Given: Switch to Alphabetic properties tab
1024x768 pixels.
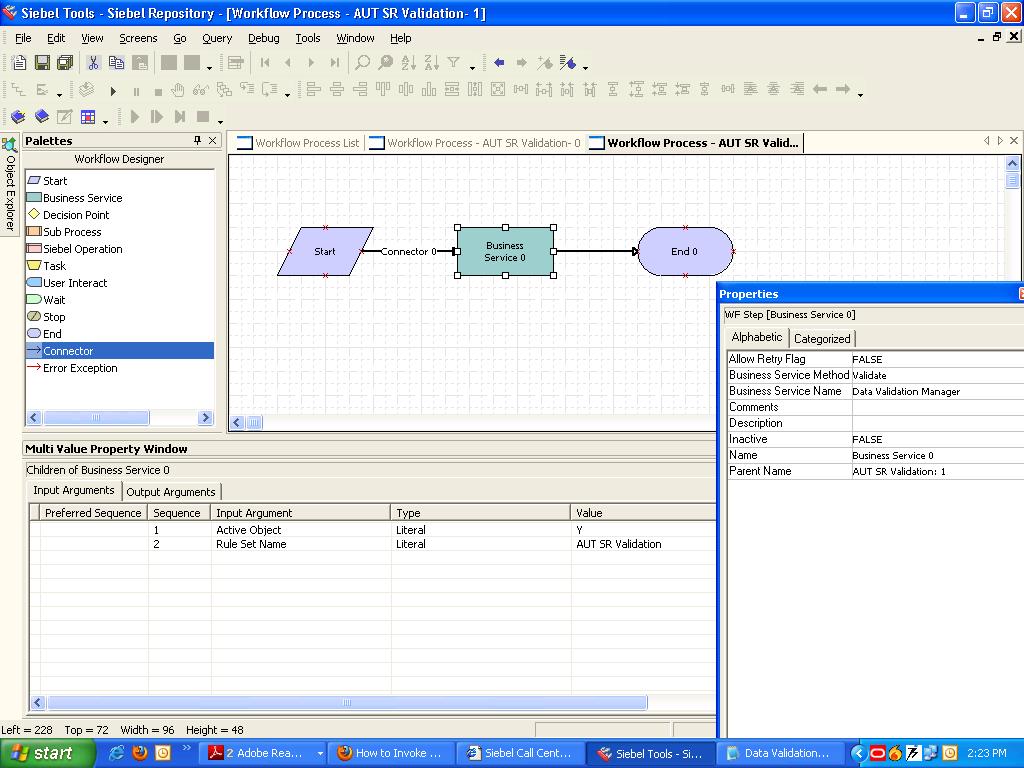Looking at the screenshot, I should tap(756, 337).
